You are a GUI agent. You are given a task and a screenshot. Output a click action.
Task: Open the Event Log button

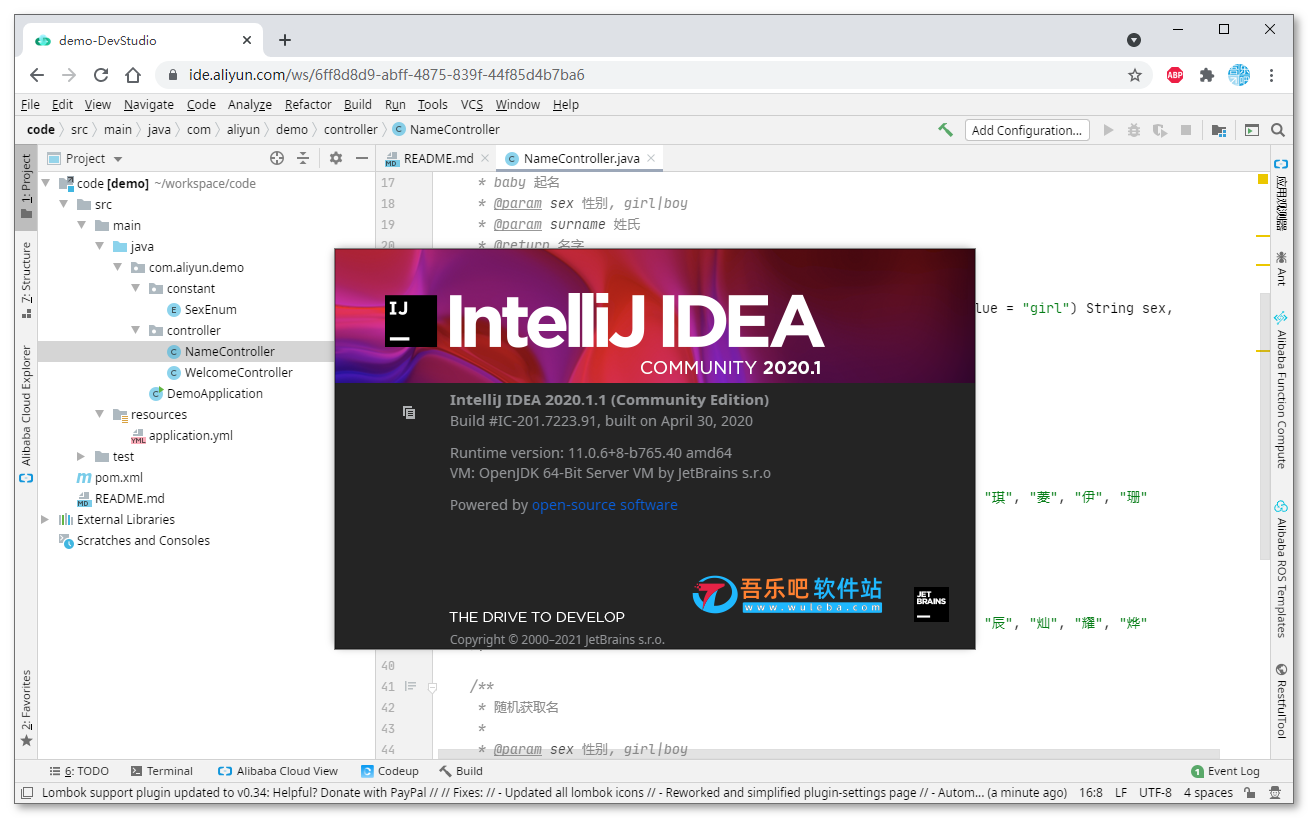tap(1226, 771)
